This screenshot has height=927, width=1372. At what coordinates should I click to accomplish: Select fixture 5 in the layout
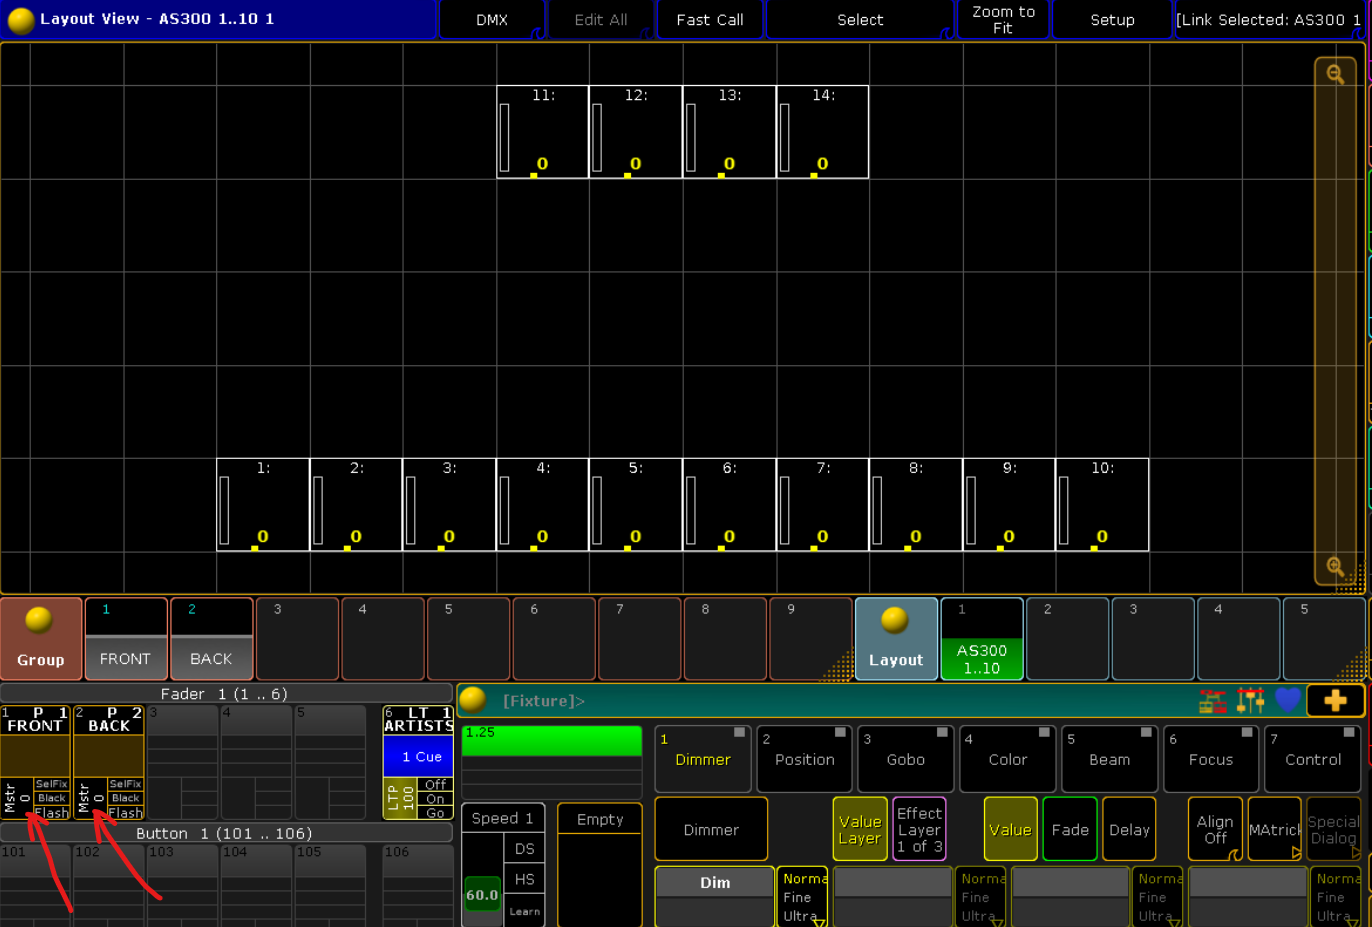(636, 505)
